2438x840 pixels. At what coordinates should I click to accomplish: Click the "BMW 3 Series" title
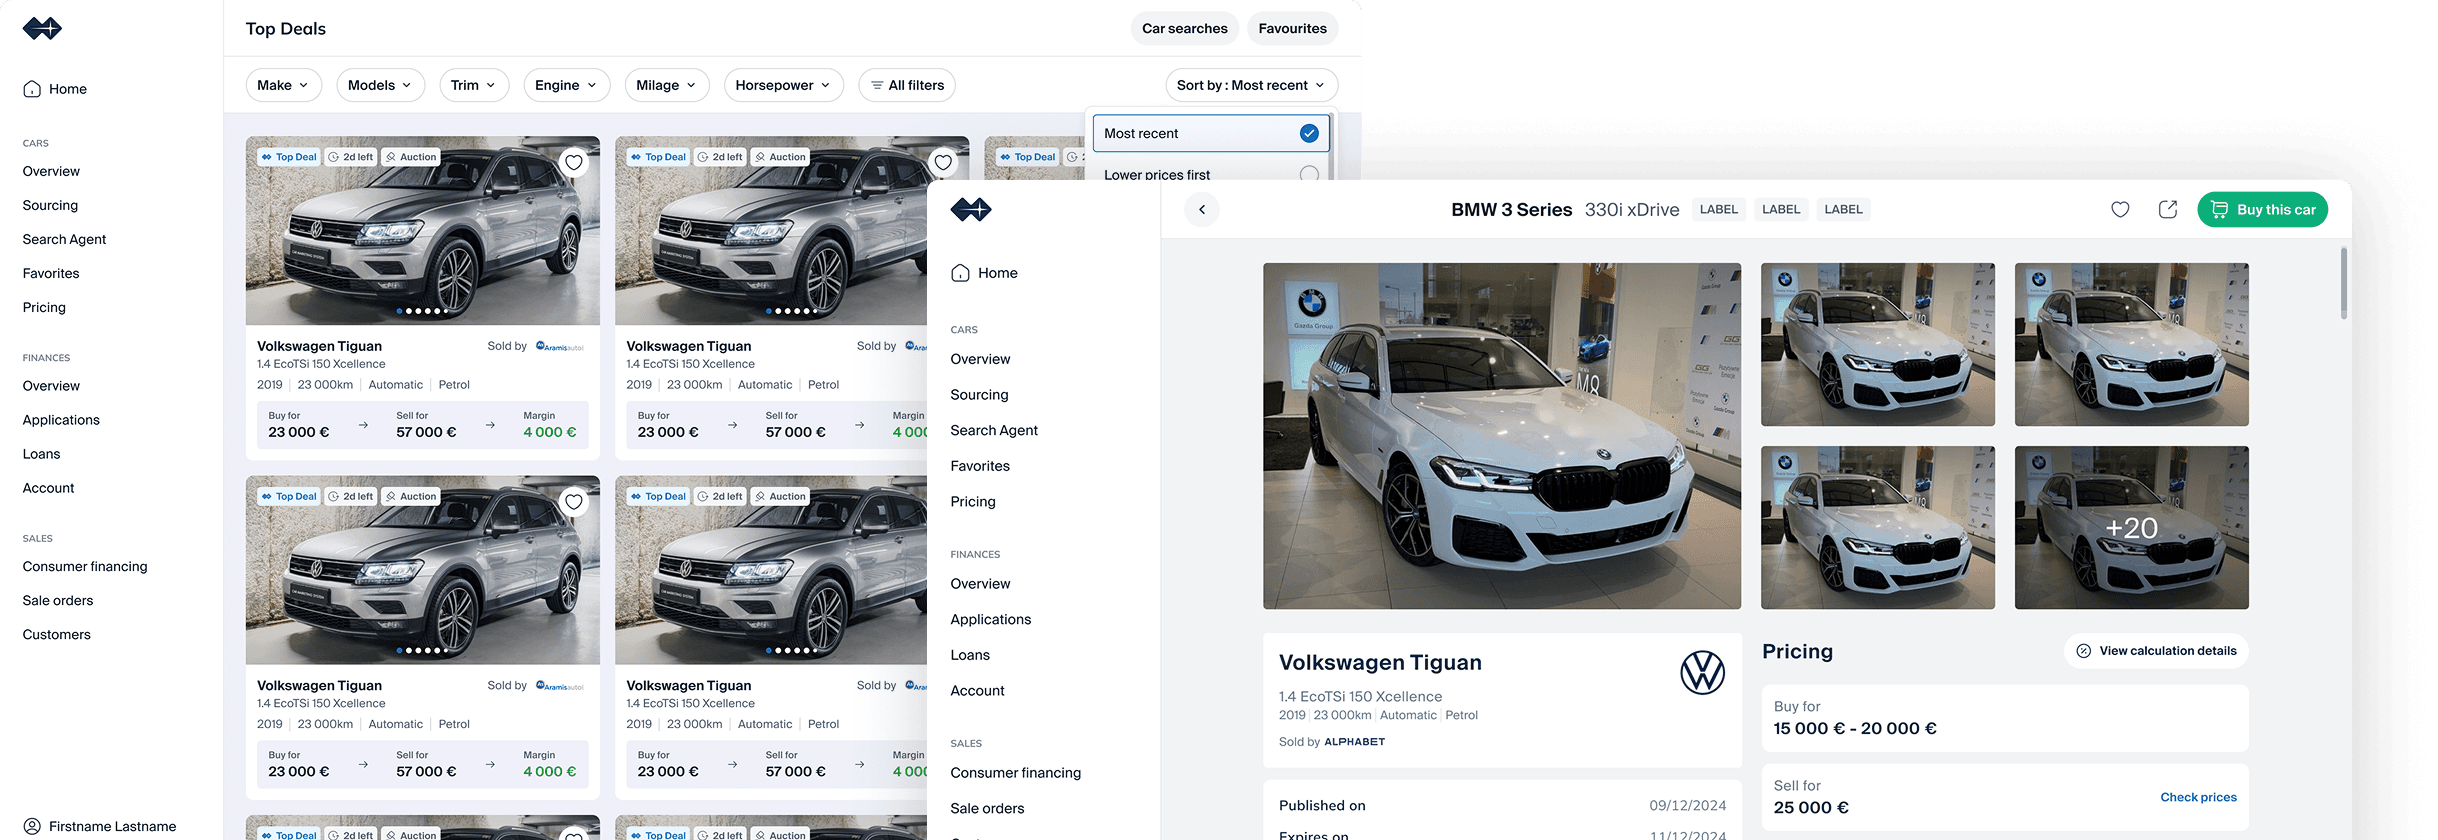pos(1512,210)
